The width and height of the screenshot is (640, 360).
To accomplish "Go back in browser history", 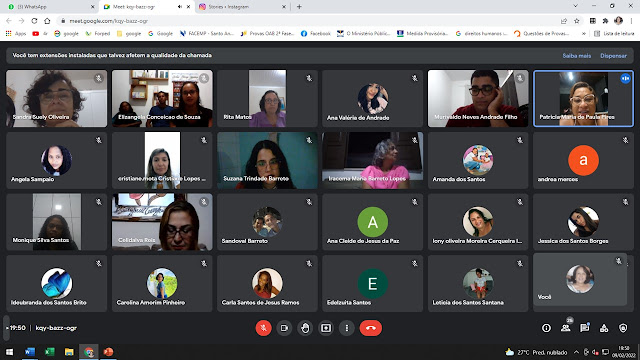I will tap(9, 21).
